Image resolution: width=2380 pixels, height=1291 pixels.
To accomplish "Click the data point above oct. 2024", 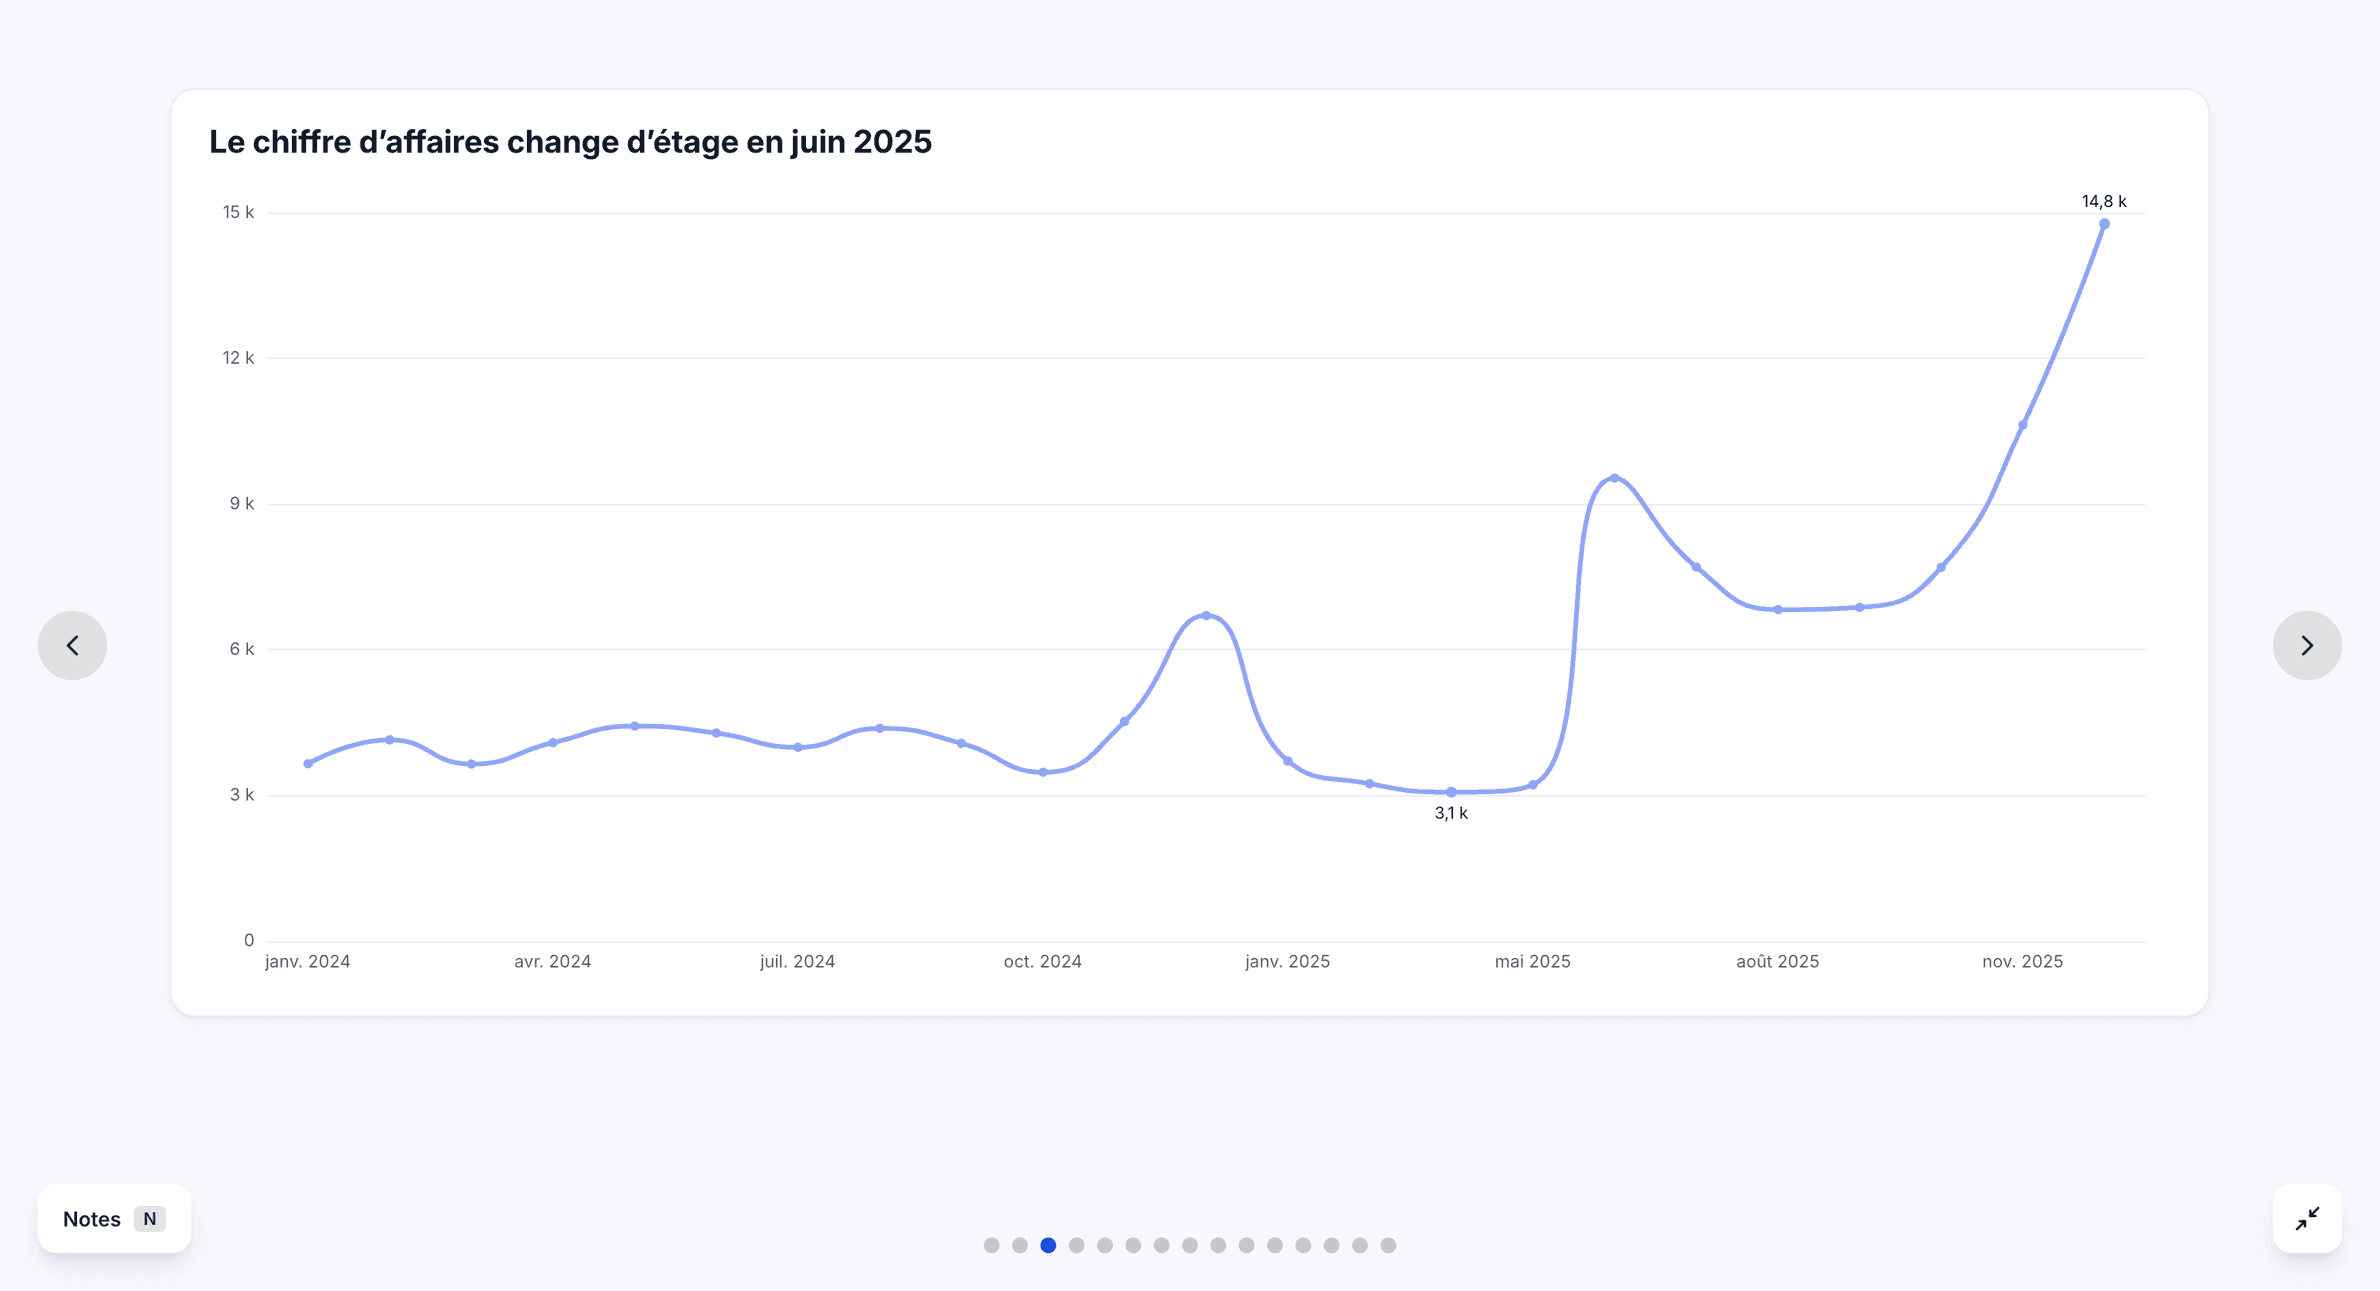I will (x=1042, y=772).
